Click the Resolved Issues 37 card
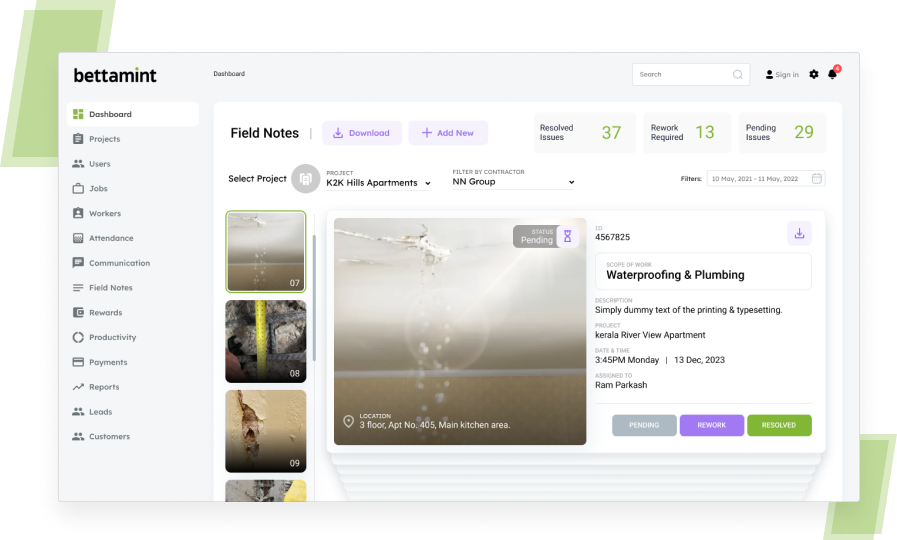 585,133
